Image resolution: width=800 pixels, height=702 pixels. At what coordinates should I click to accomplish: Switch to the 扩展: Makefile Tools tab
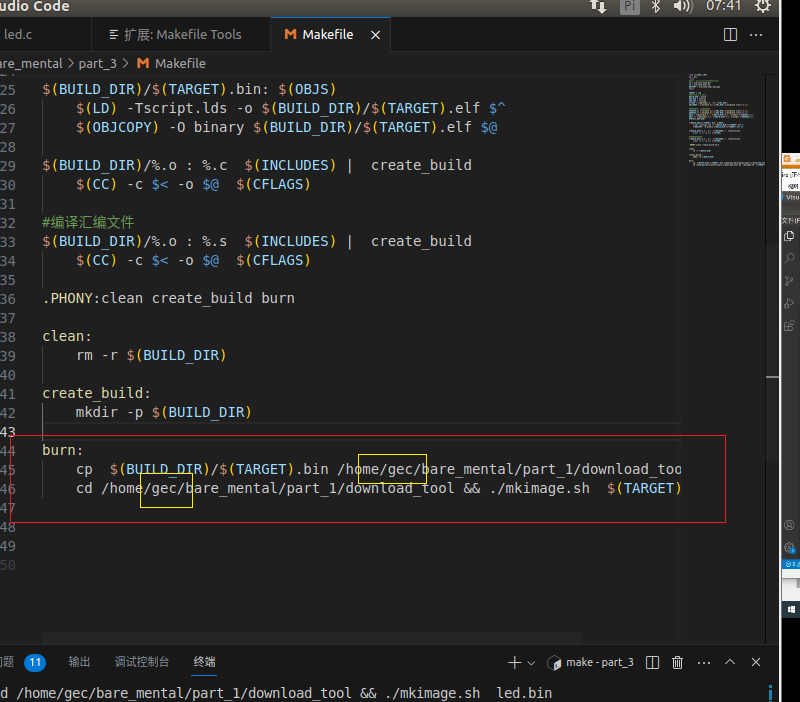click(x=180, y=33)
